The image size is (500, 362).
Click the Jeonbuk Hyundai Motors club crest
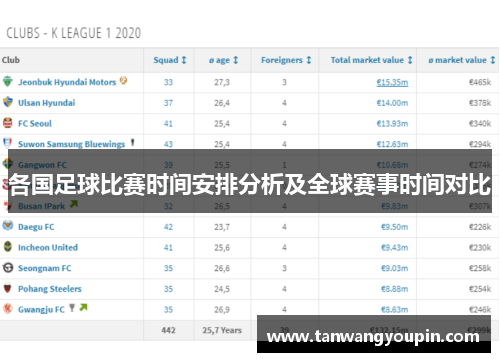pos(8,81)
